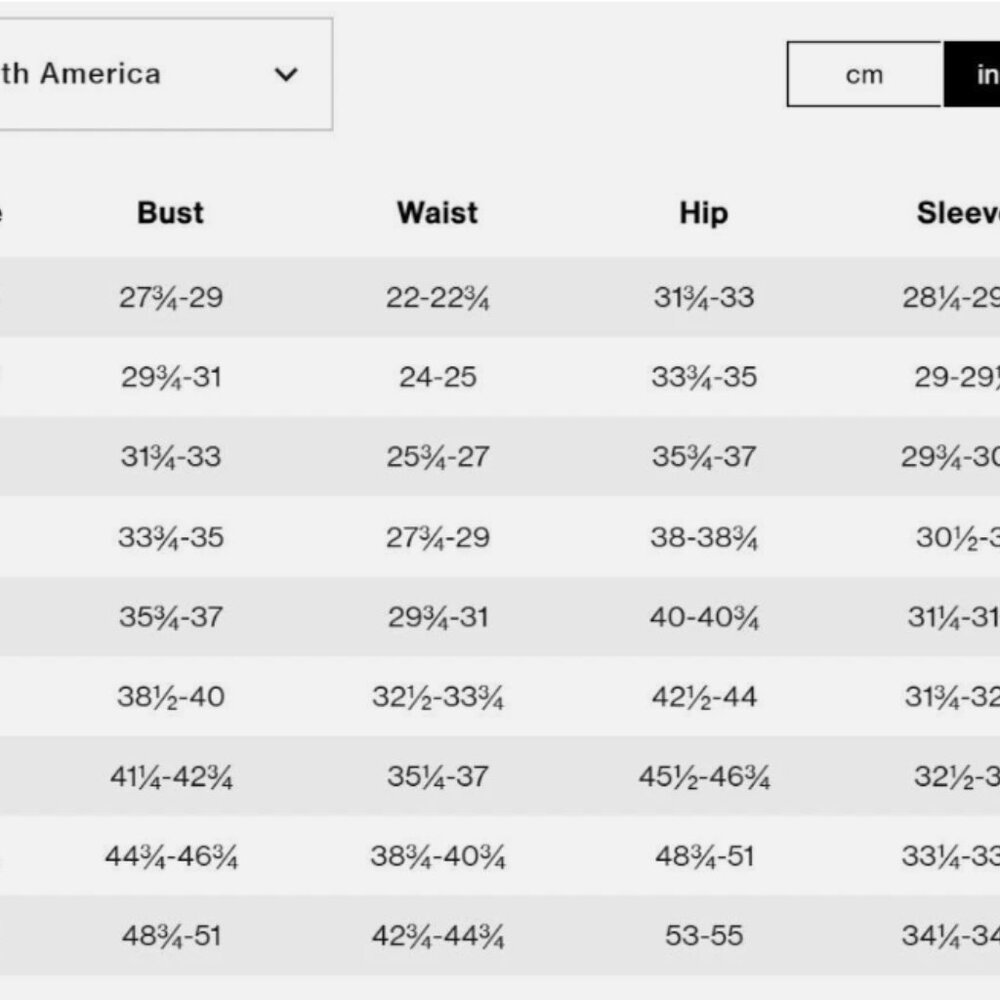Select hip measurement 48¾-51 cell
This screenshot has width=1000, height=1000.
click(x=704, y=857)
